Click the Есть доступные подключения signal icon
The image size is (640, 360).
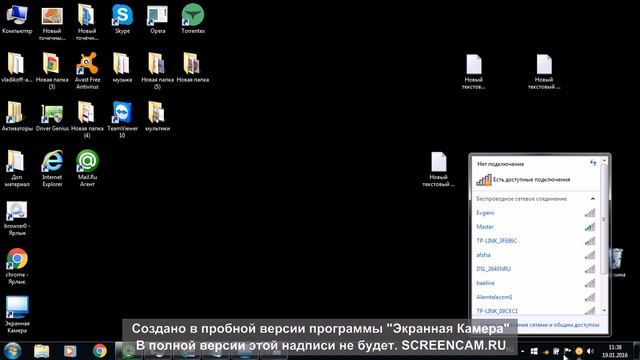[x=484, y=180]
